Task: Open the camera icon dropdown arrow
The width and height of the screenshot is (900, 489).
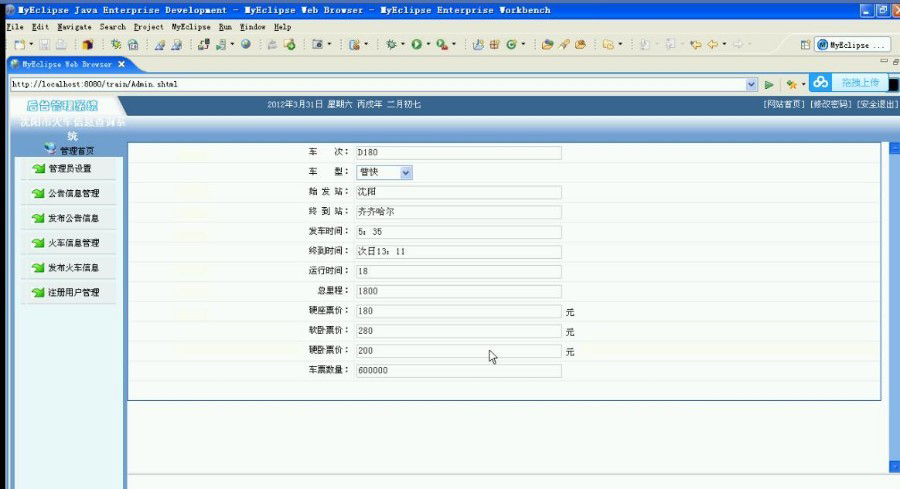Action: pos(329,44)
